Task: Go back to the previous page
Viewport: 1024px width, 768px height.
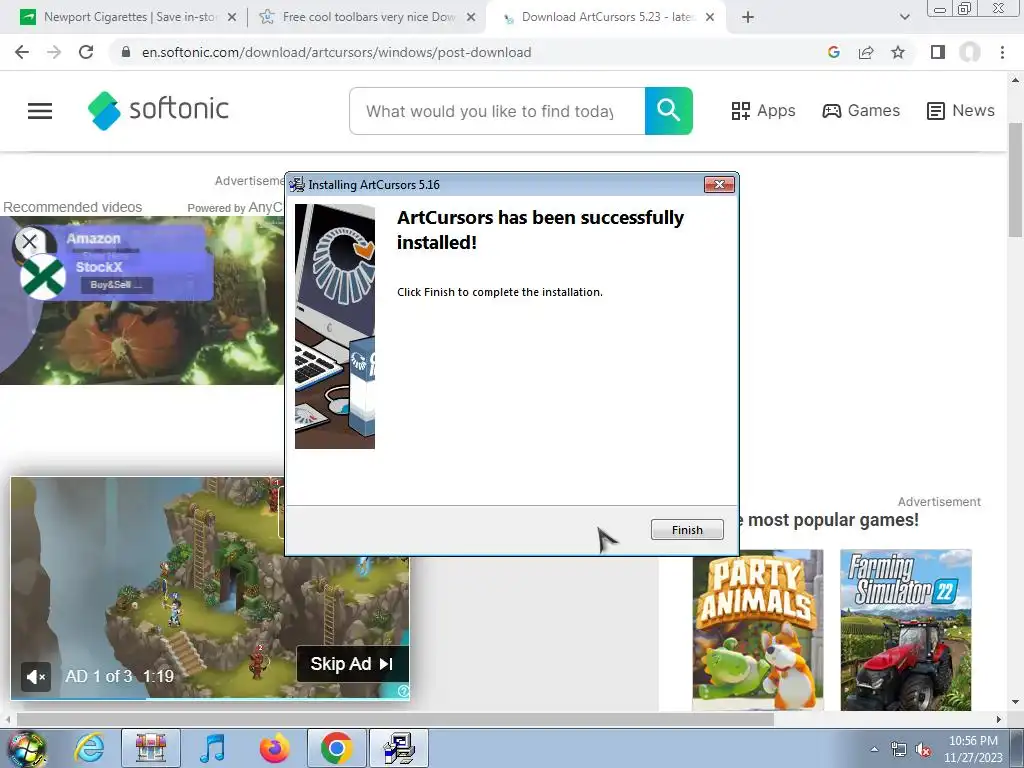Action: 22,52
